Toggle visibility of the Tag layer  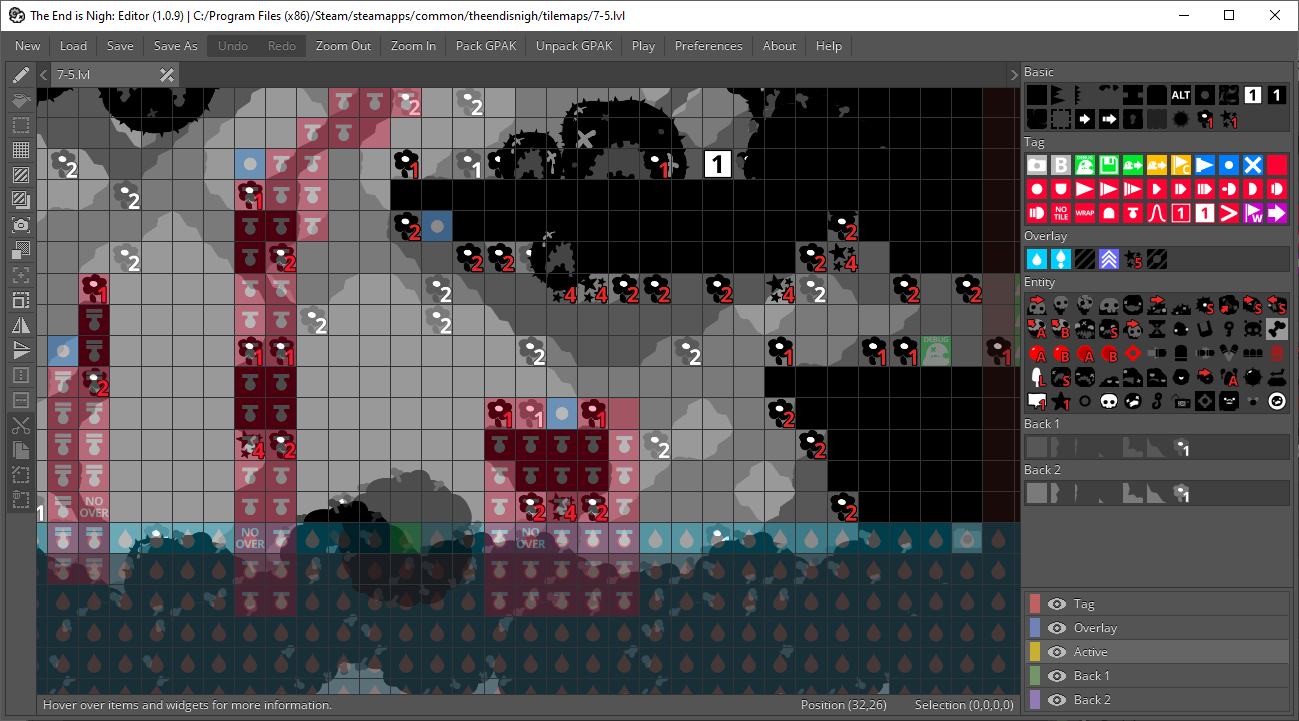[x=1057, y=604]
